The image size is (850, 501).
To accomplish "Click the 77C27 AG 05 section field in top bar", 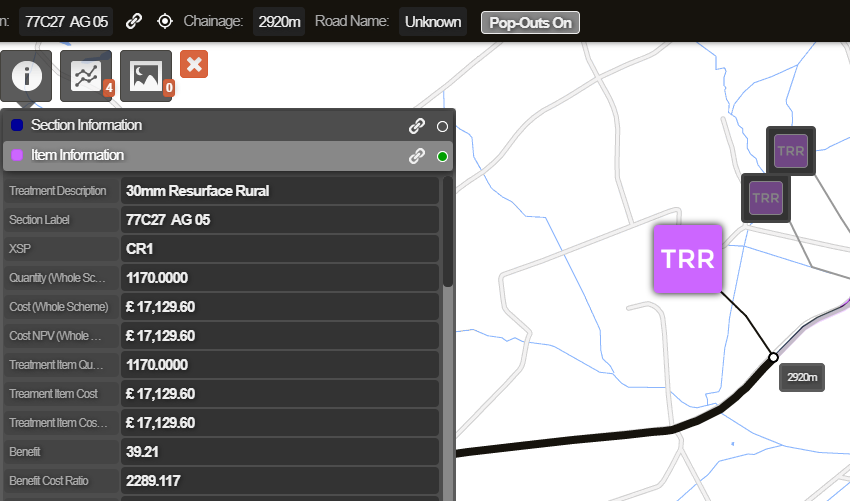I will click(x=66, y=21).
